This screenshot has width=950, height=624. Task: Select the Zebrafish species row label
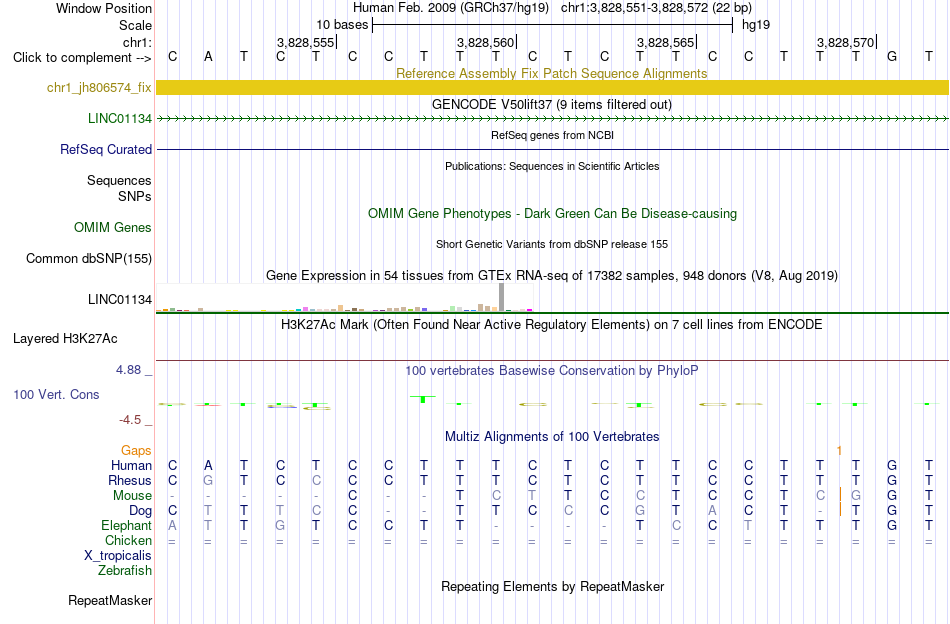pos(125,570)
